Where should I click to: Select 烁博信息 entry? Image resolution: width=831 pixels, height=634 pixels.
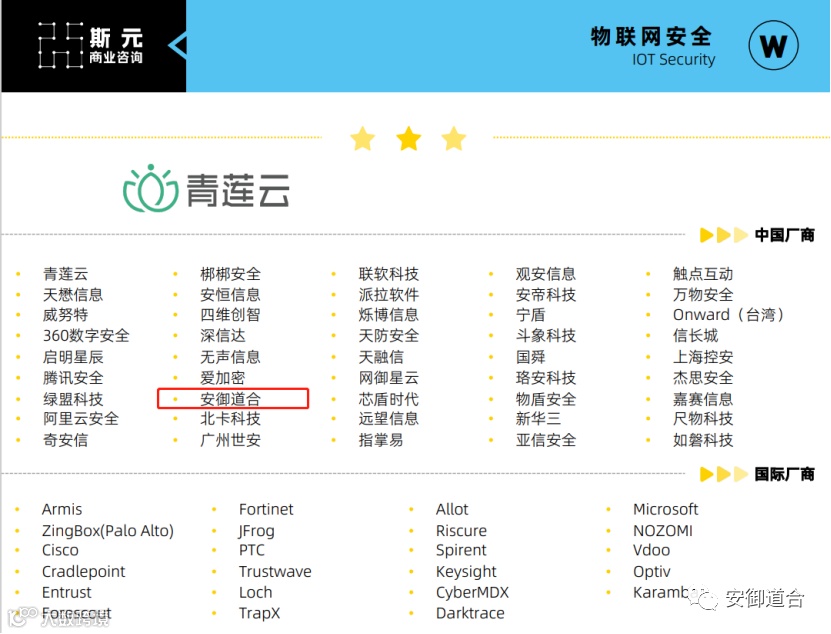(388, 315)
